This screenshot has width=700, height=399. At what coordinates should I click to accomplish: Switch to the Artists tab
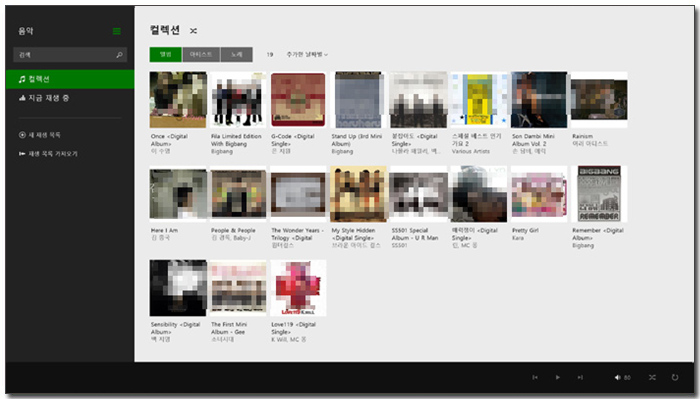pos(201,54)
